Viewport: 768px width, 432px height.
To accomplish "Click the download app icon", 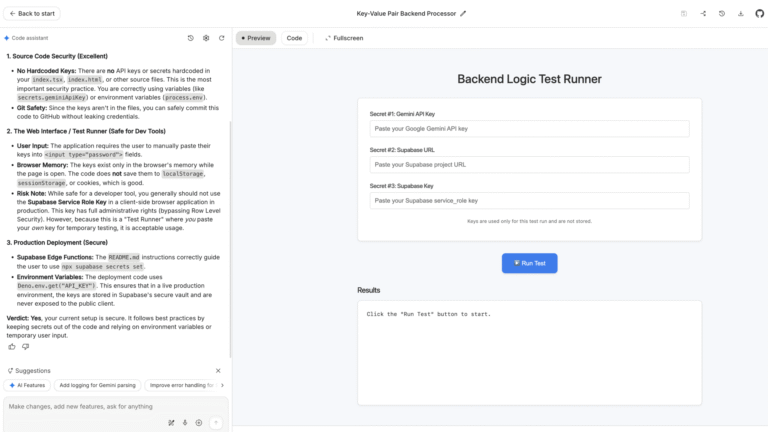I will click(x=741, y=14).
